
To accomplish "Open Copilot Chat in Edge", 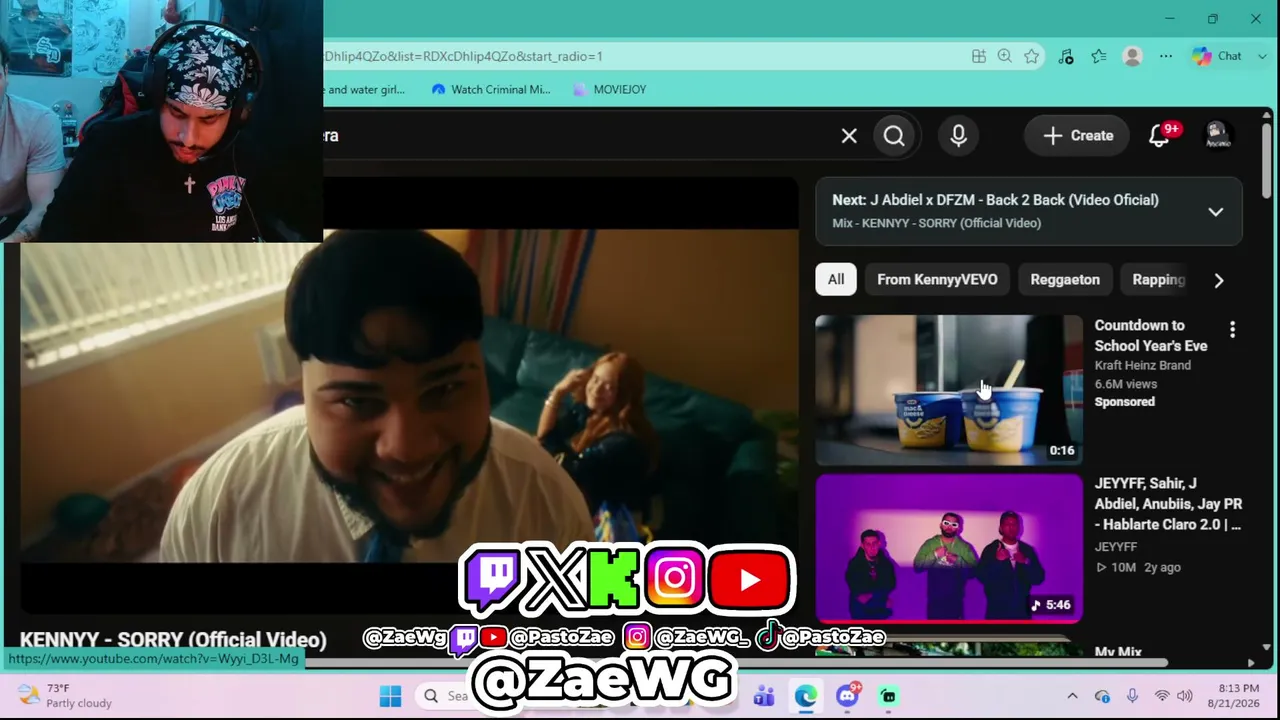I will pos(1217,56).
